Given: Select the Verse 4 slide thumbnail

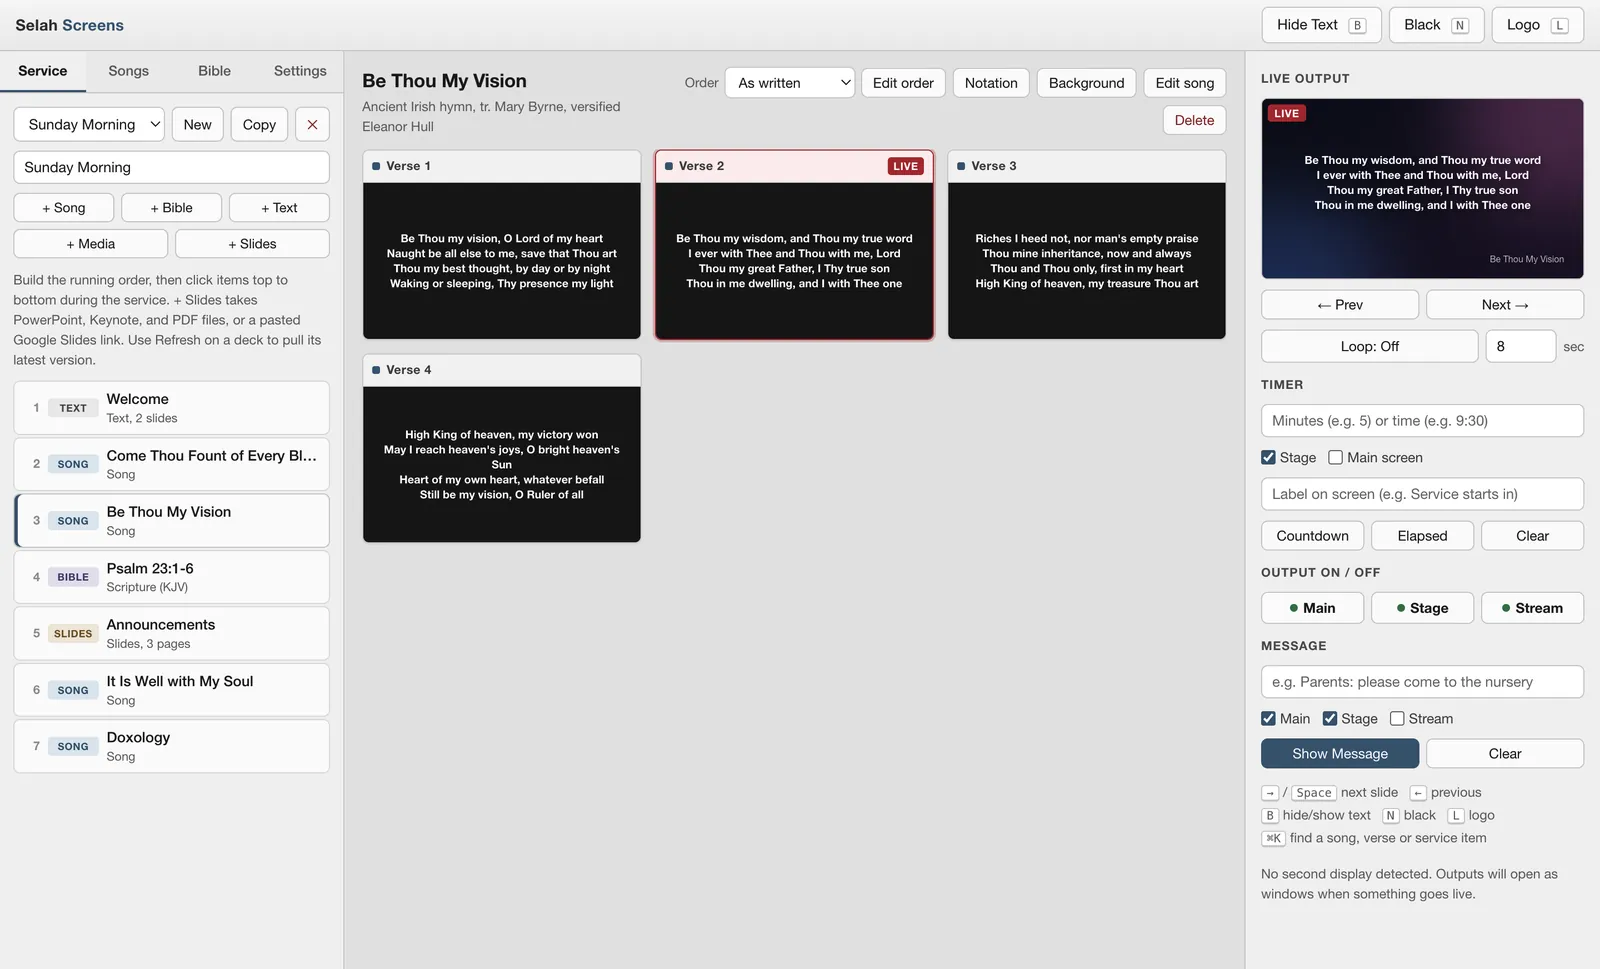Looking at the screenshot, I should [502, 449].
